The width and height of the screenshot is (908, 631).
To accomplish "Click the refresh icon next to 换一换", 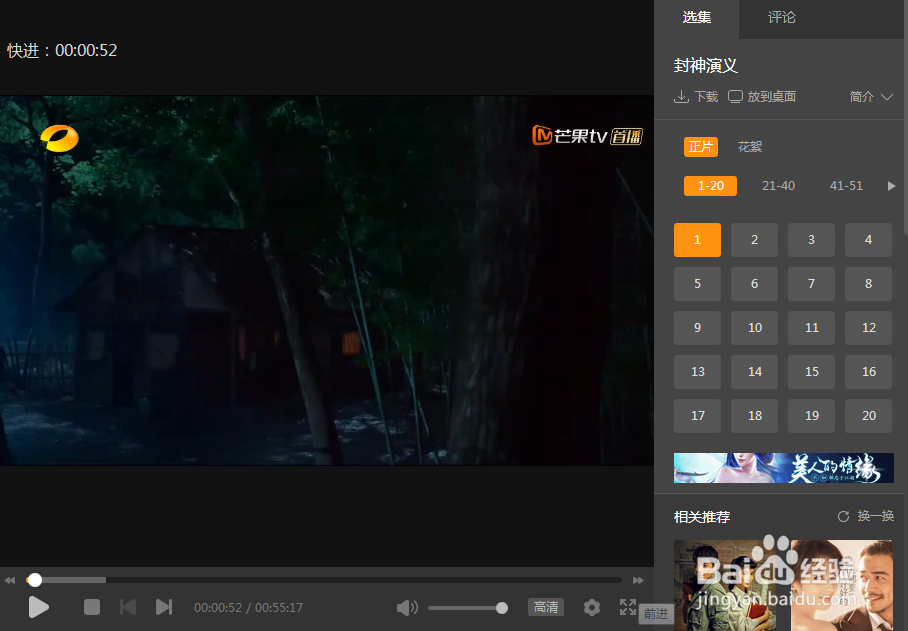I will pyautogui.click(x=843, y=516).
